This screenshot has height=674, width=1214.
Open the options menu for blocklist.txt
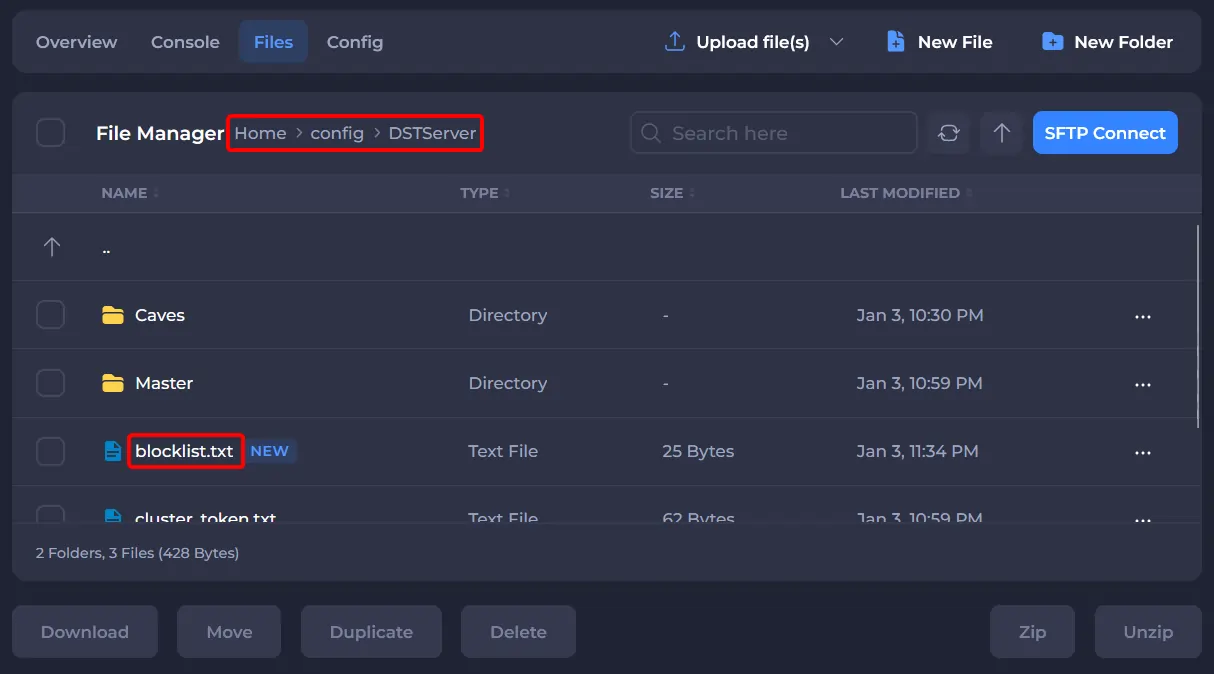(x=1143, y=452)
